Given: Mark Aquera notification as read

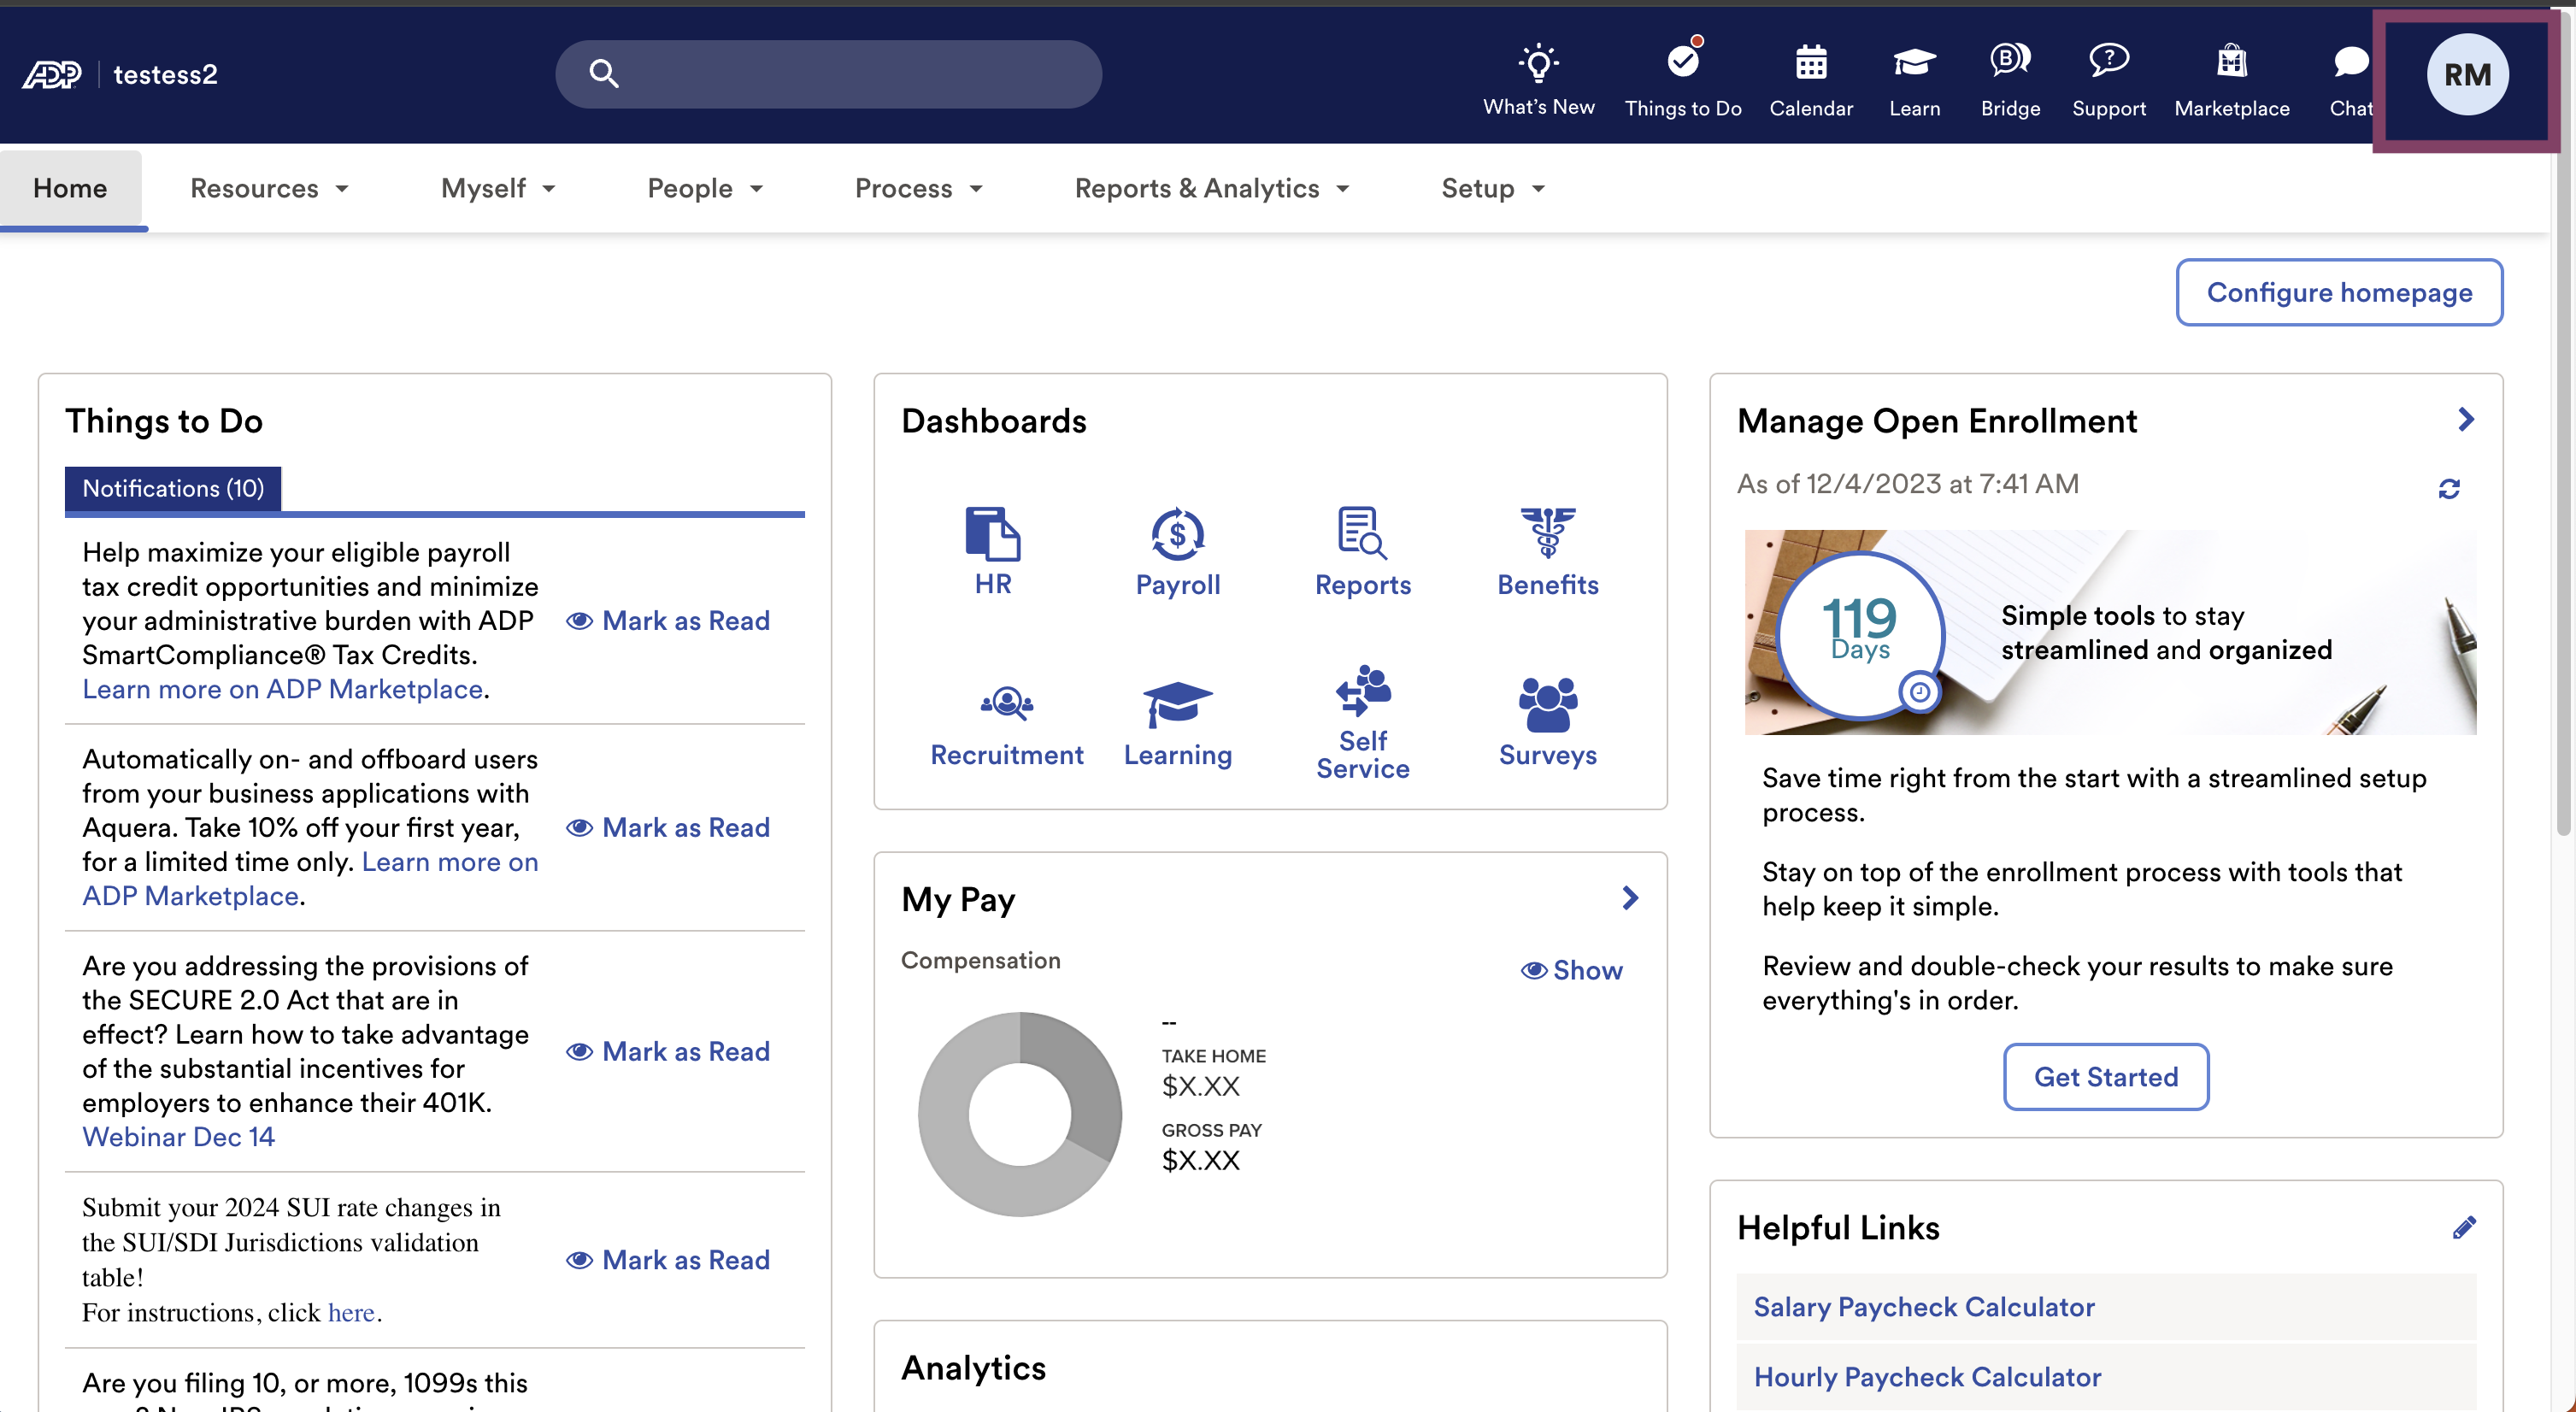Looking at the screenshot, I should click(667, 827).
